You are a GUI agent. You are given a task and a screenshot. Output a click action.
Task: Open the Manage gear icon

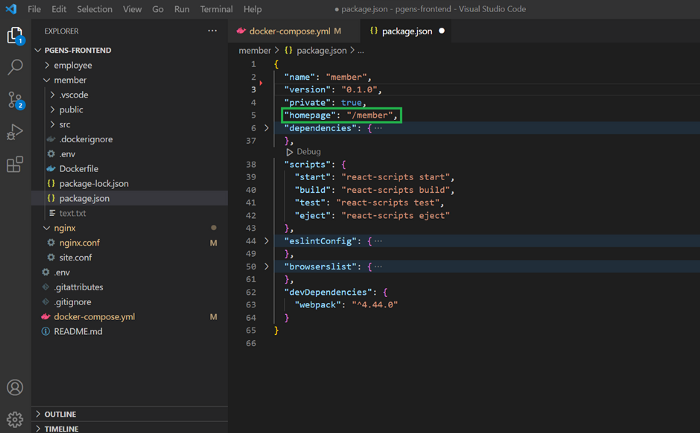tap(15, 419)
